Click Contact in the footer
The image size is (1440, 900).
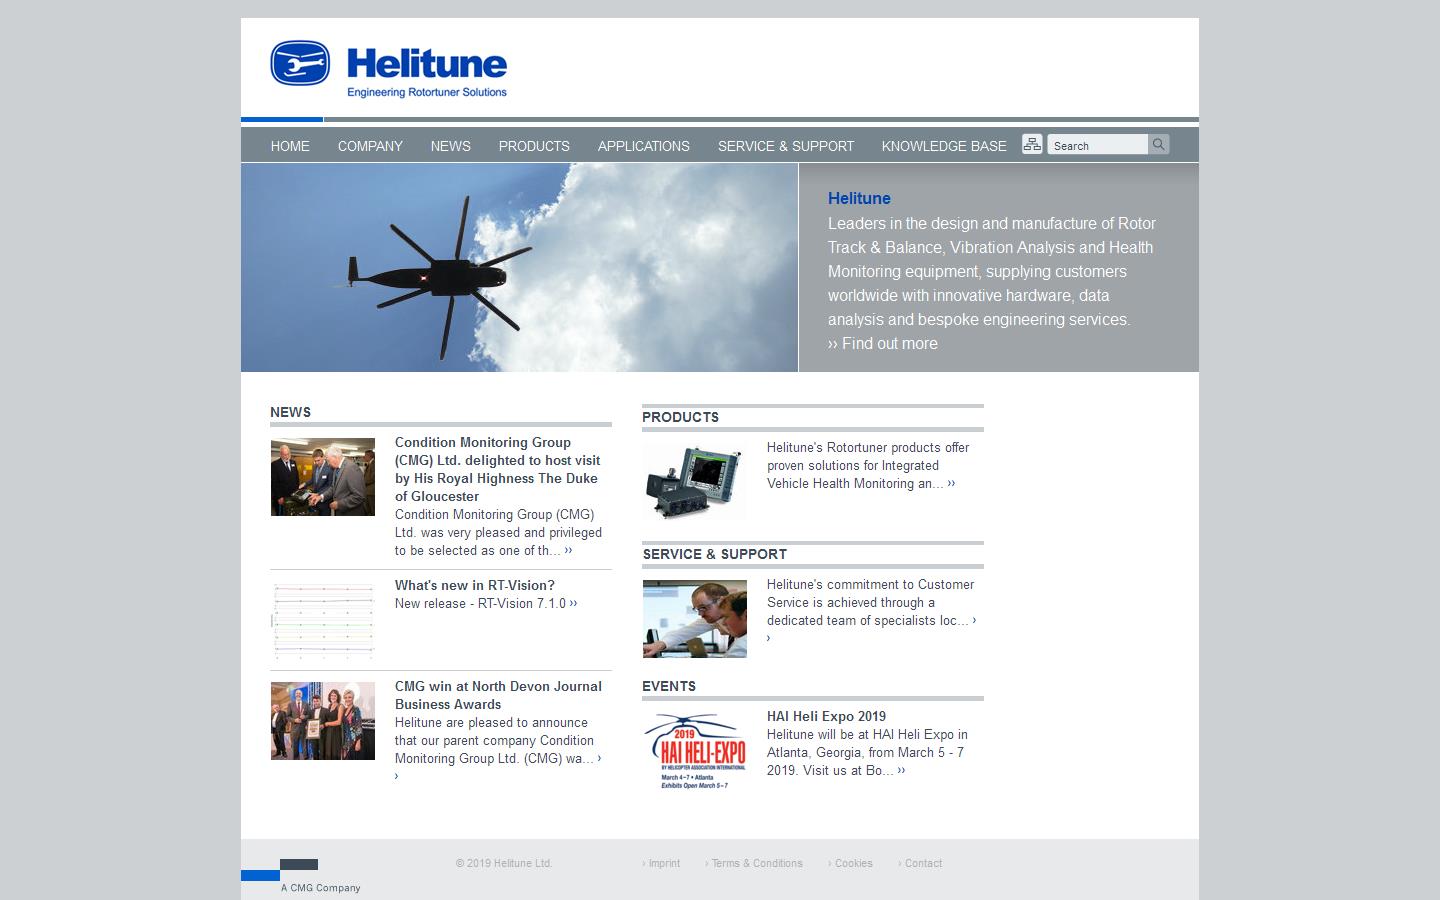923,863
